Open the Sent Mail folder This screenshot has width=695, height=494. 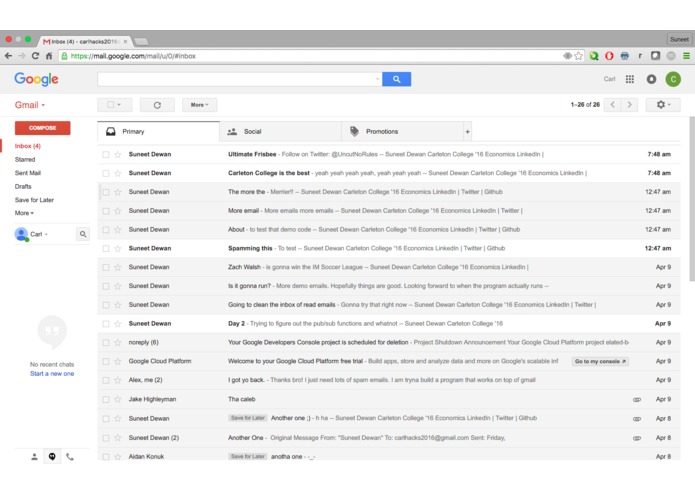pos(27,173)
